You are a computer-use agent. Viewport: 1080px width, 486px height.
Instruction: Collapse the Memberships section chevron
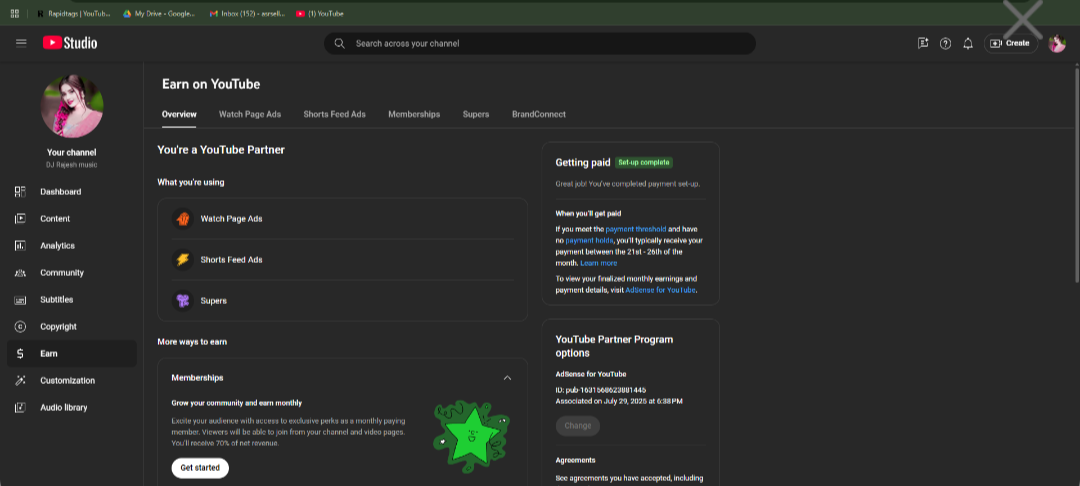507,377
